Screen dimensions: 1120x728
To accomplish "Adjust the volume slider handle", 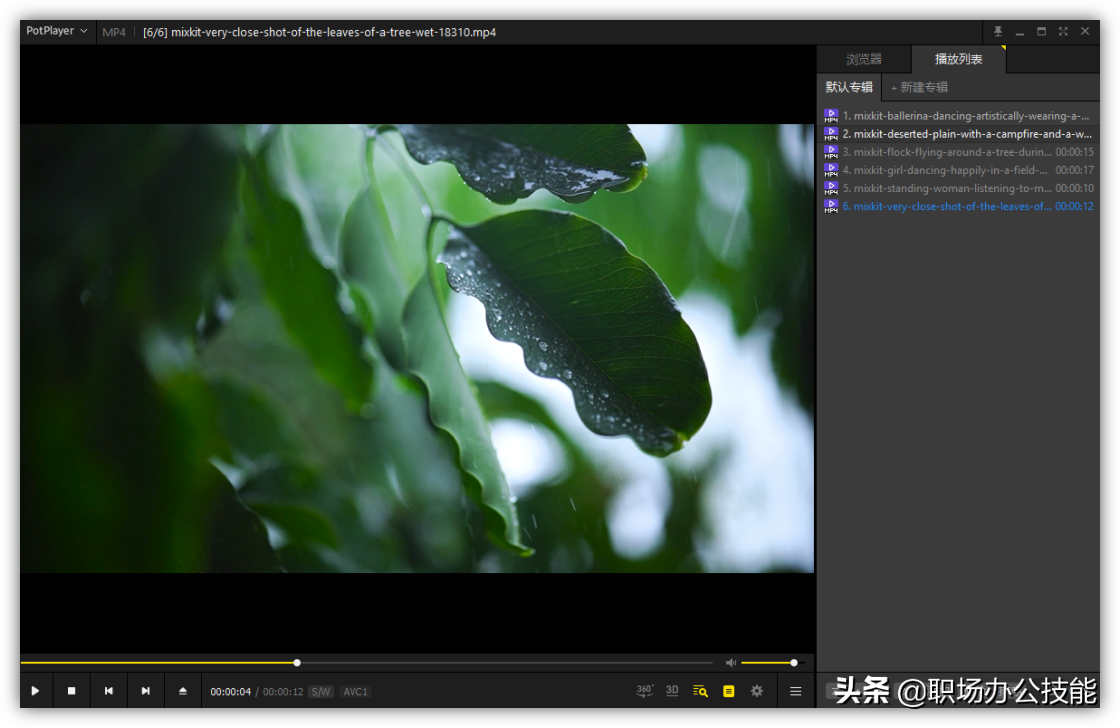I will point(794,662).
